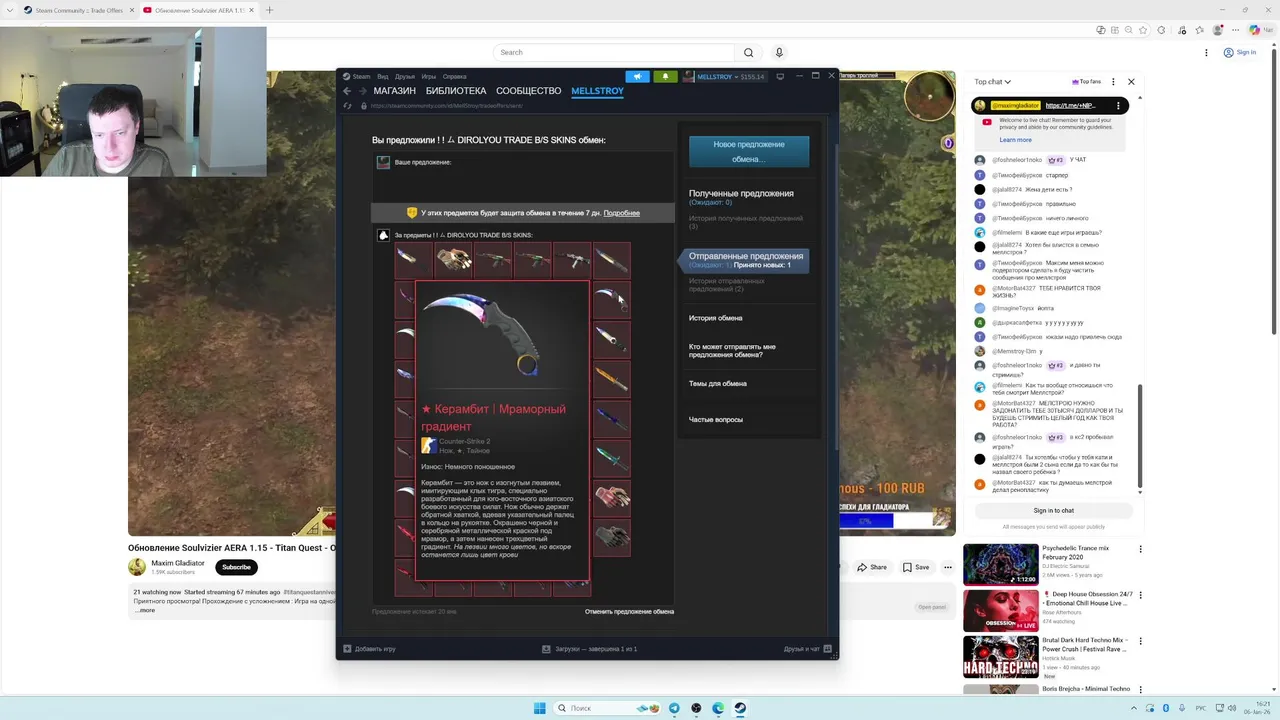
Task: Open Windows Start menu
Action: (x=540, y=708)
